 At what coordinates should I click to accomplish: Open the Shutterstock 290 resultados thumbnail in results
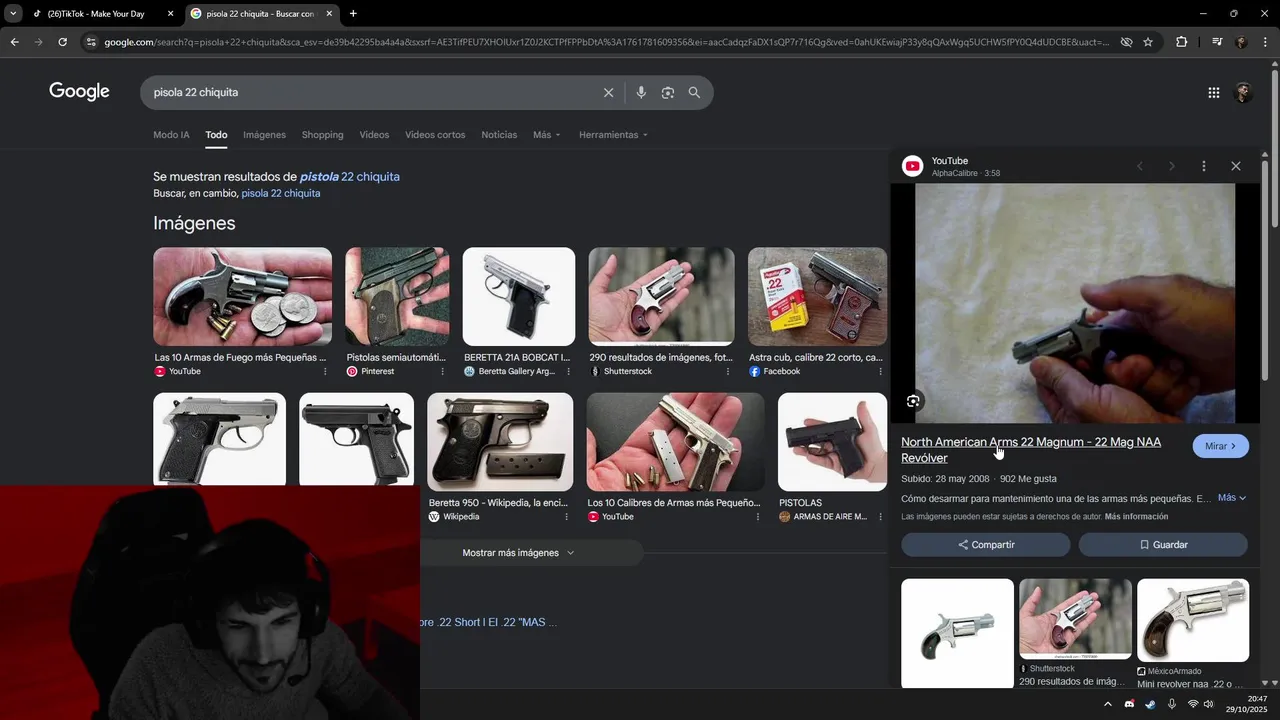[x=661, y=297]
